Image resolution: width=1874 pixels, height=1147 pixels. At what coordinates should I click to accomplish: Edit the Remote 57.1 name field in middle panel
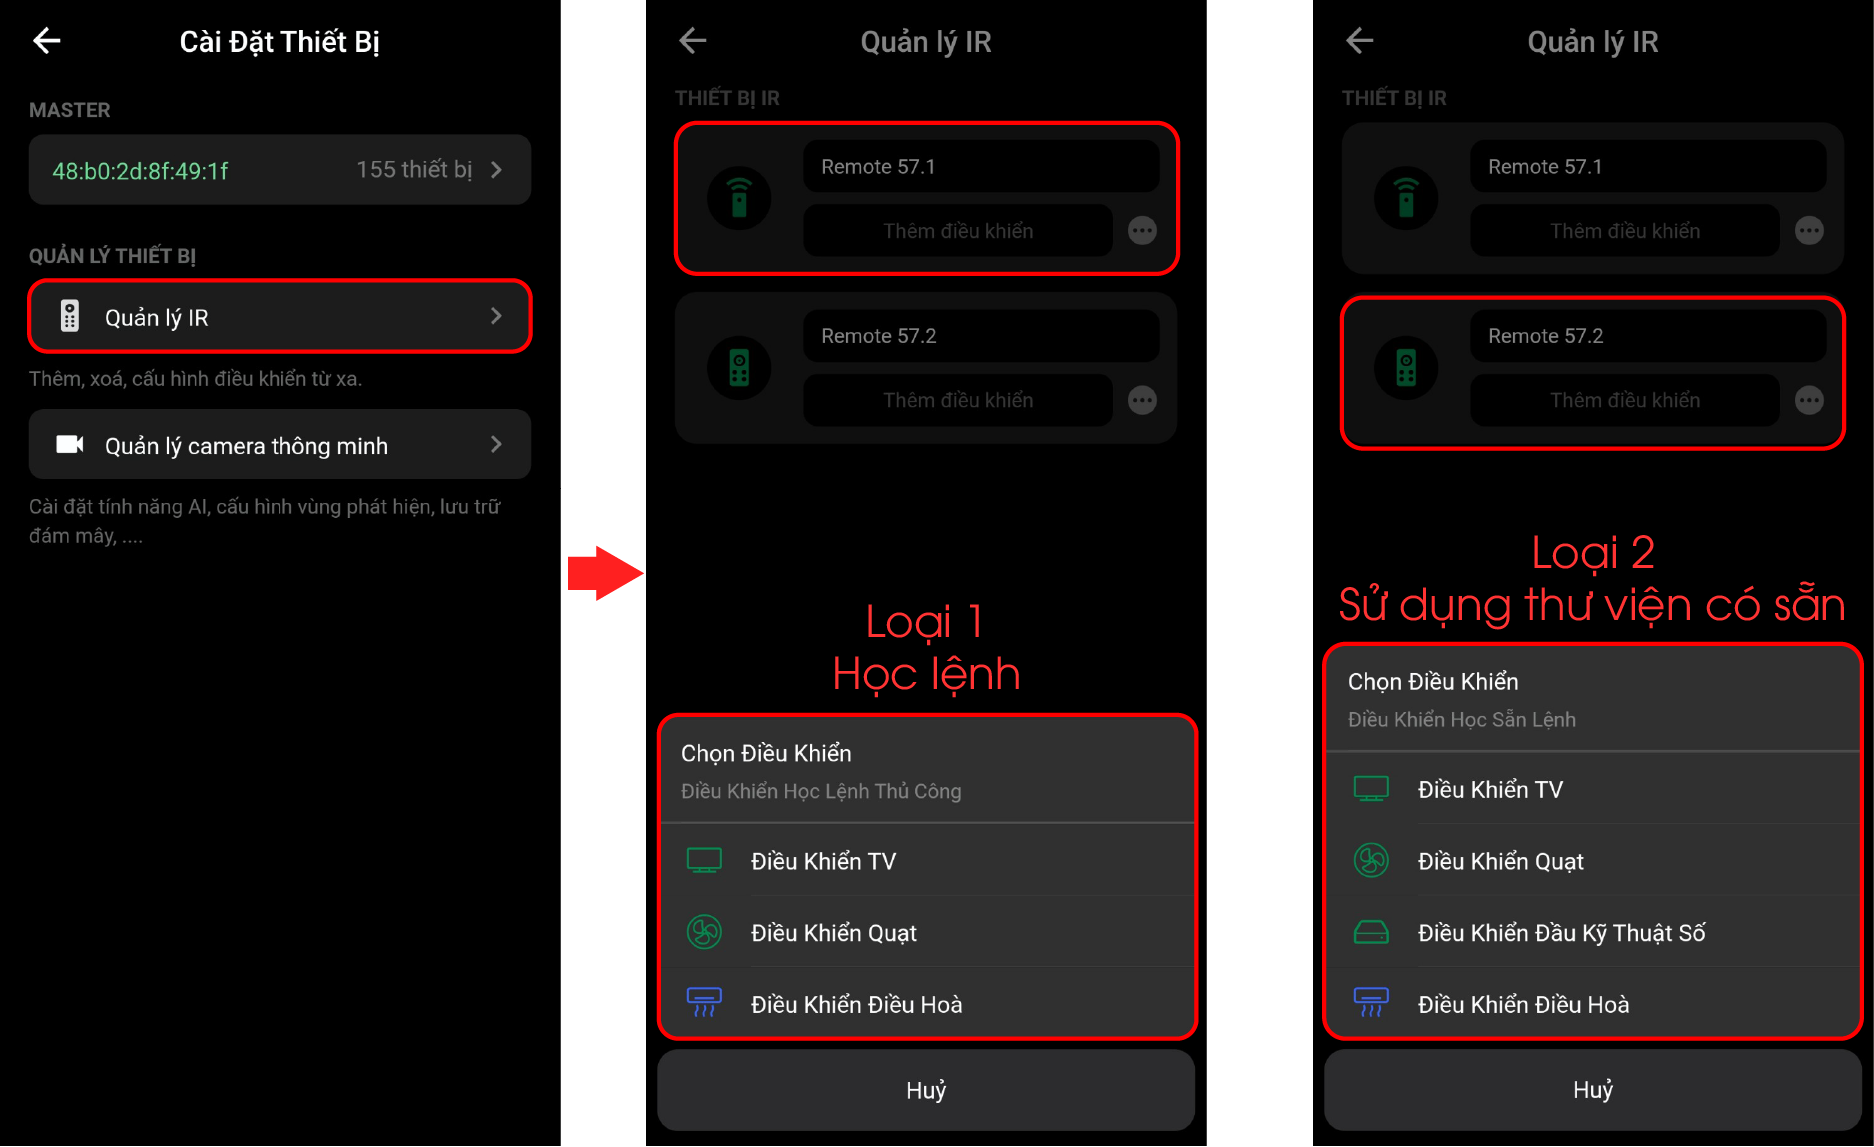[x=981, y=167]
